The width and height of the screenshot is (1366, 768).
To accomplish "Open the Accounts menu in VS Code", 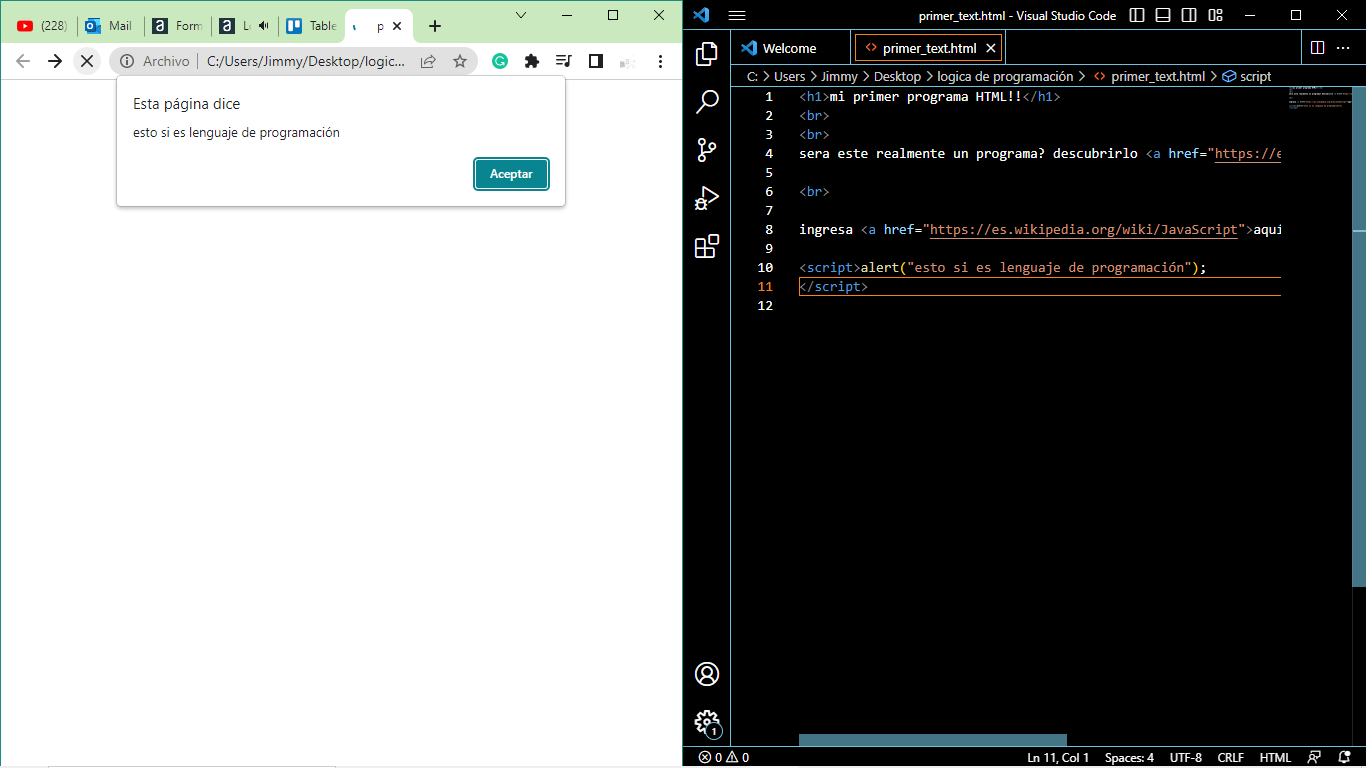I will pyautogui.click(x=707, y=674).
